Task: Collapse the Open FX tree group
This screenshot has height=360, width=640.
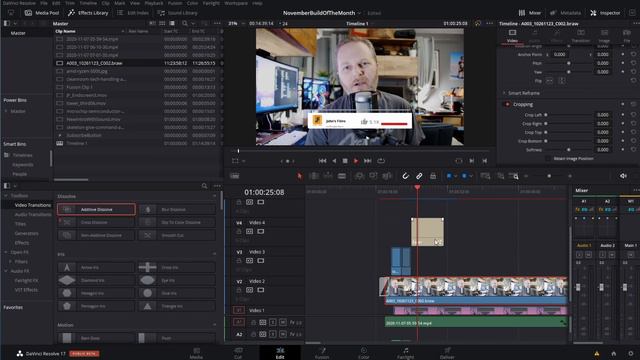Action: click(6, 252)
